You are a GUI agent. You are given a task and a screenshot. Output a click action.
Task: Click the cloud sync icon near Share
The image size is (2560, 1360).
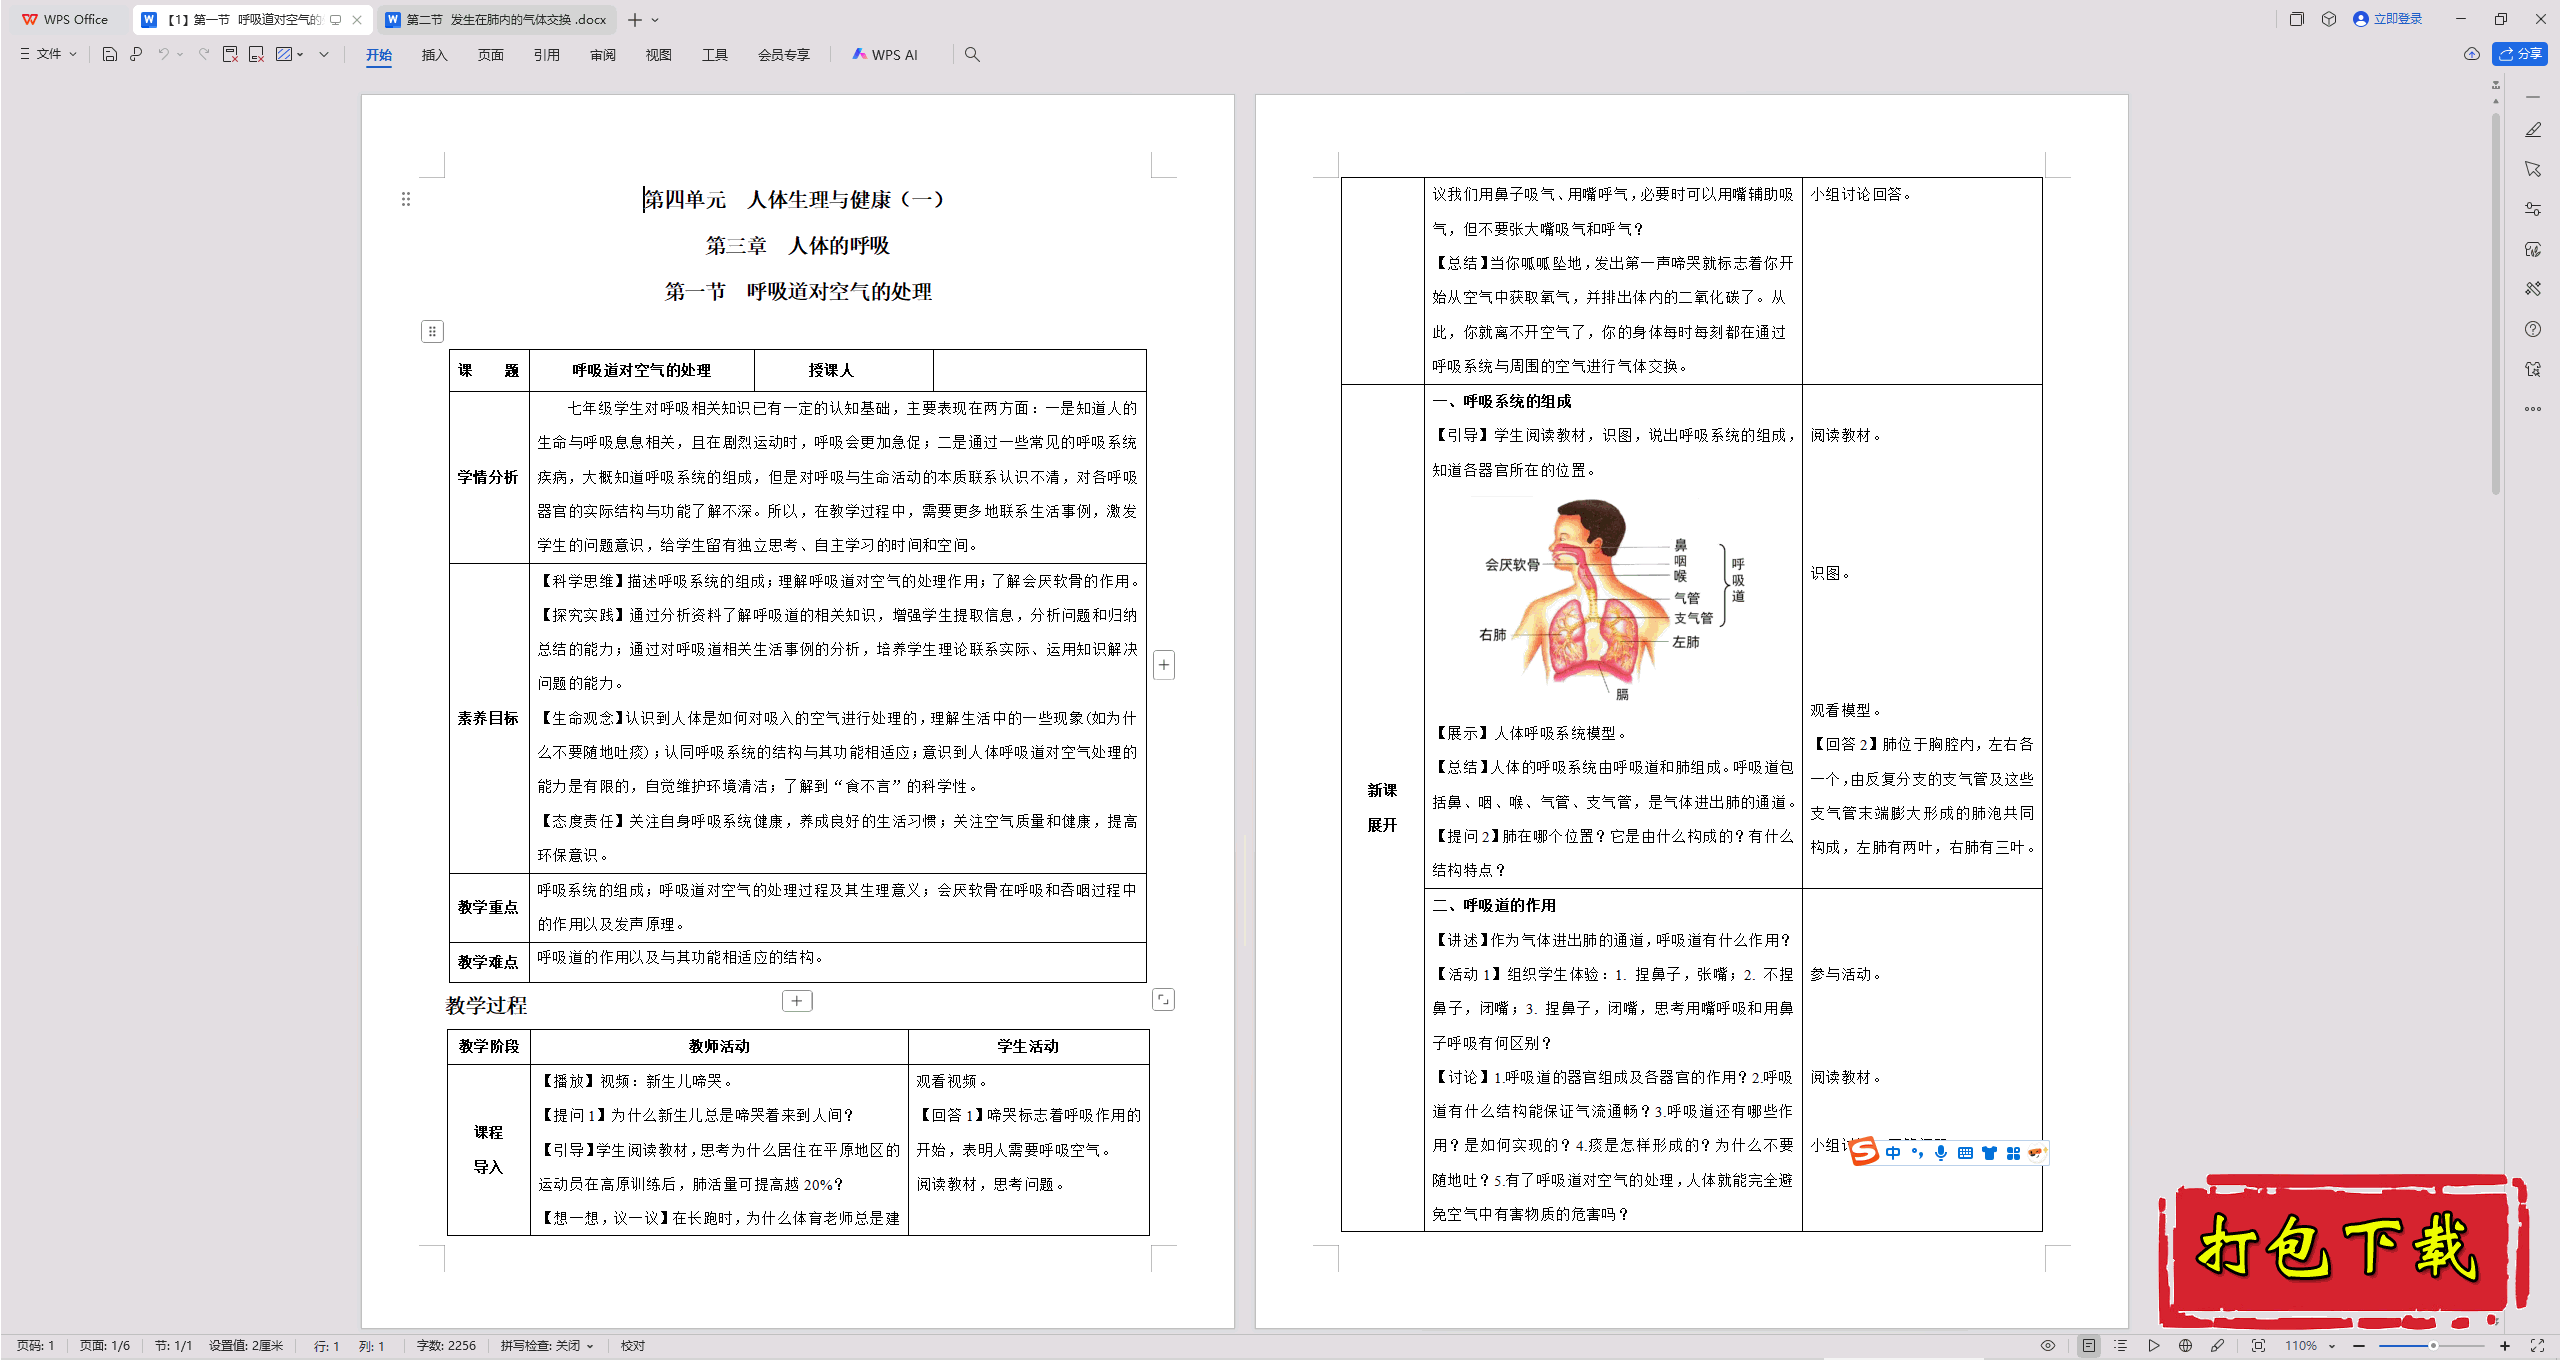(x=2472, y=54)
